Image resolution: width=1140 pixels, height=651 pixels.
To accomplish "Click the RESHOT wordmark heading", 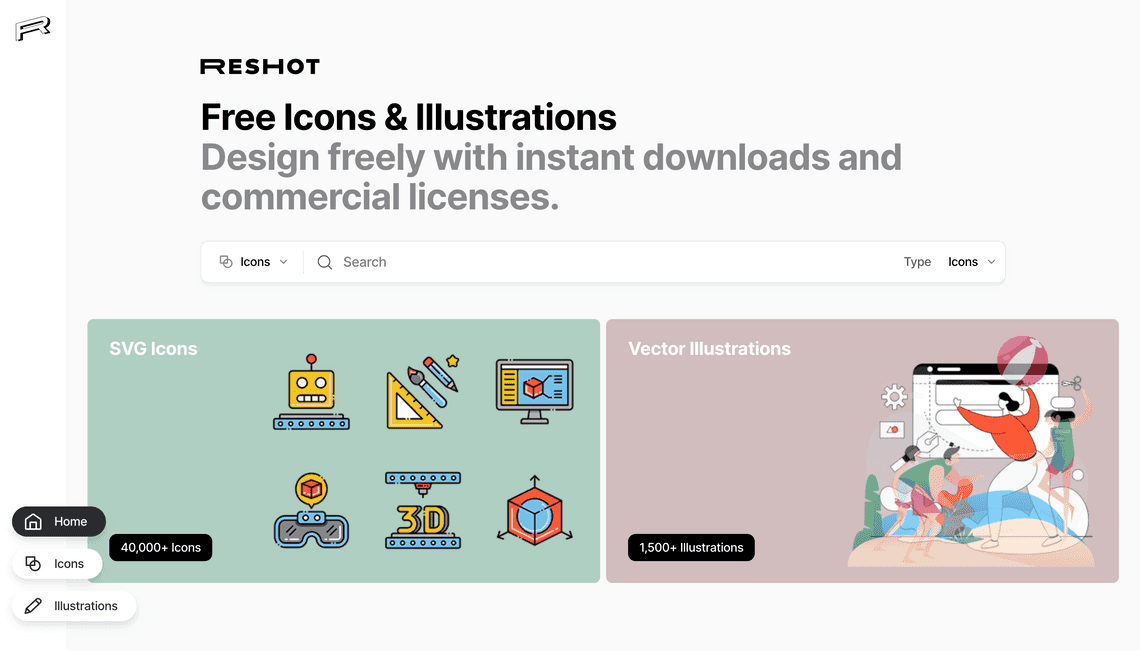I will [x=260, y=67].
